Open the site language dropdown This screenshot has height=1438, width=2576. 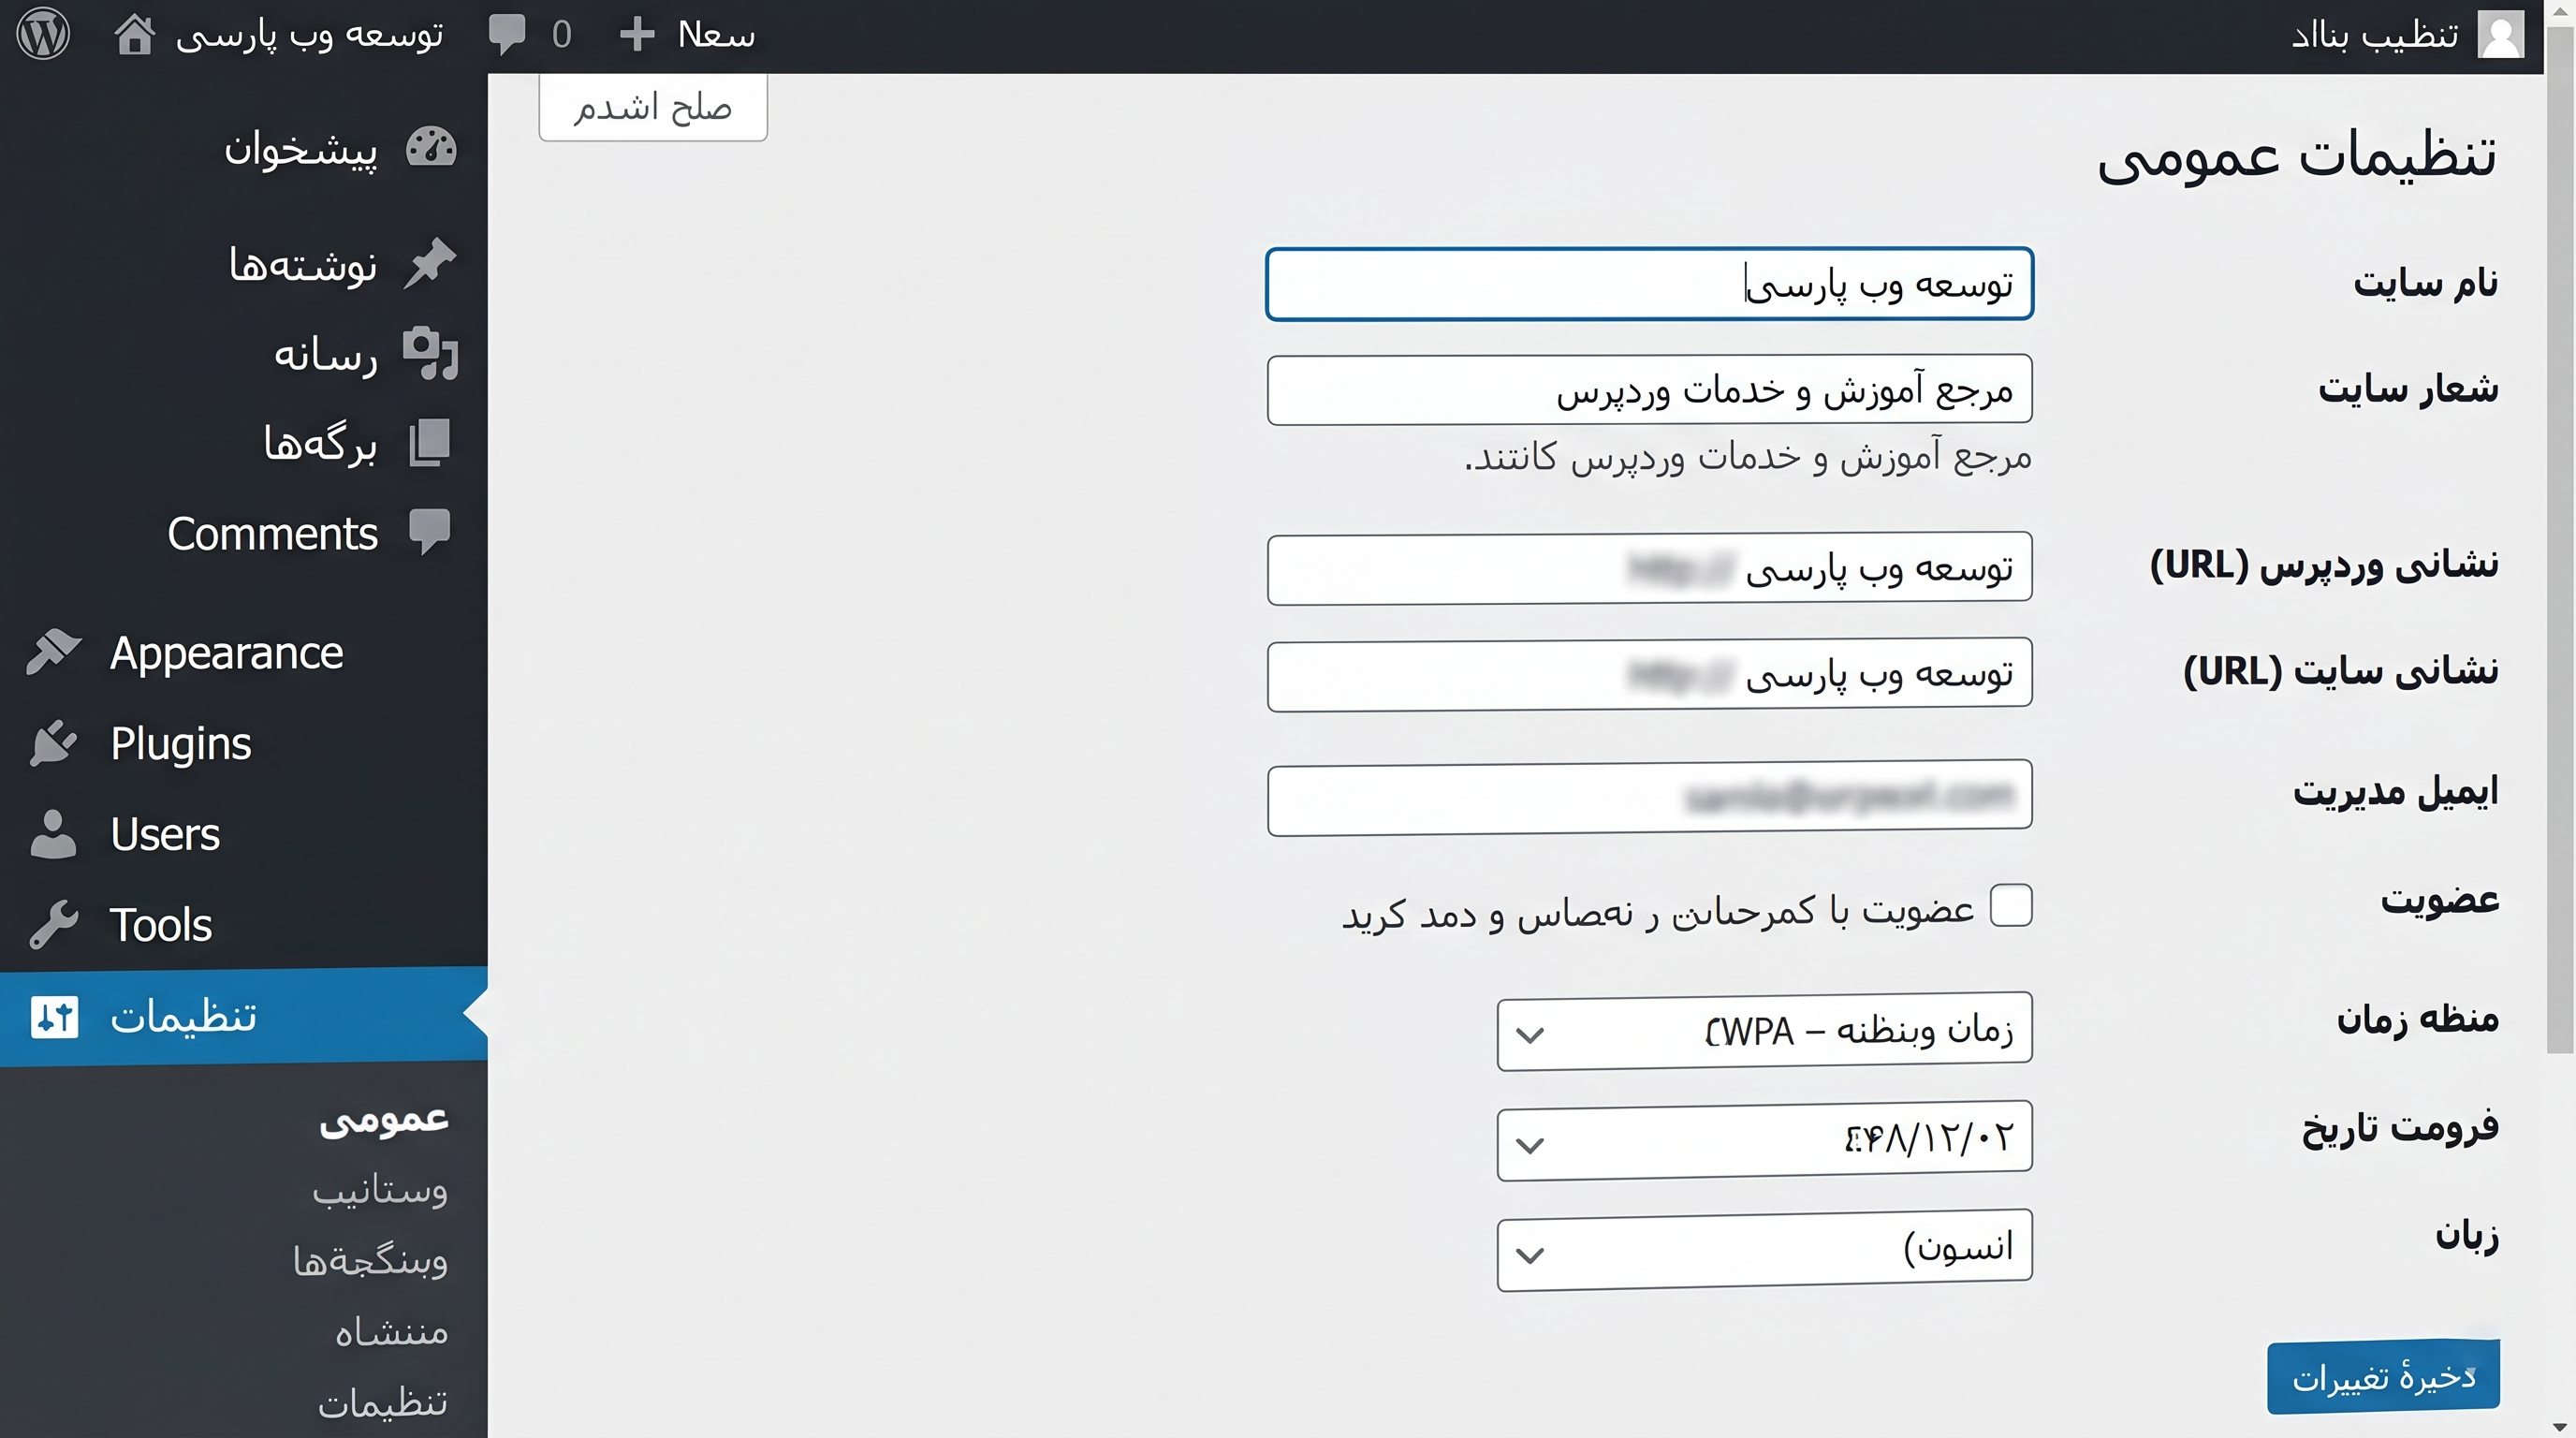click(1764, 1251)
